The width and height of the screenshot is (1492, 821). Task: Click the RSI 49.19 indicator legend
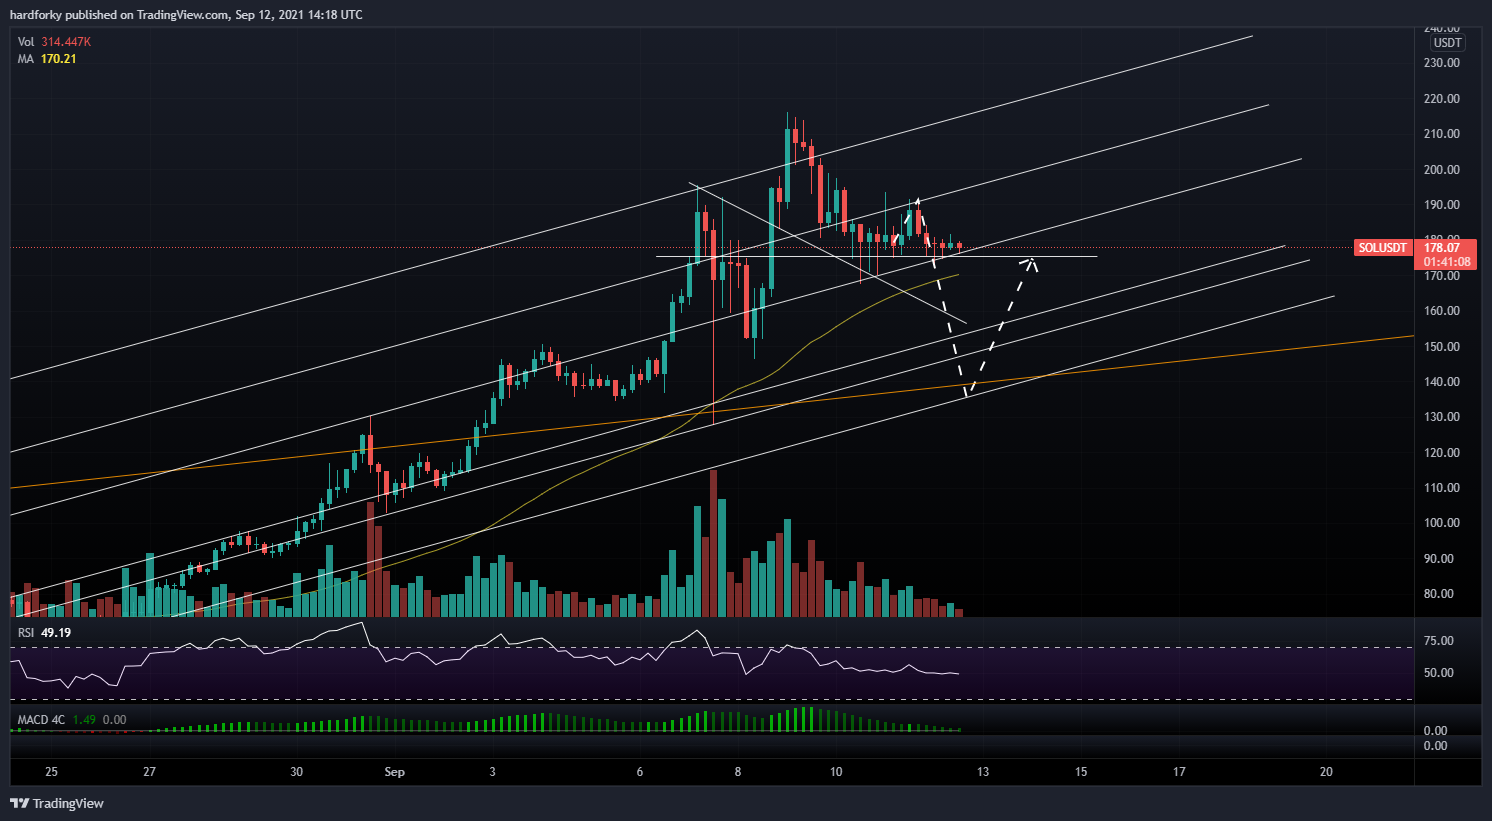(44, 633)
